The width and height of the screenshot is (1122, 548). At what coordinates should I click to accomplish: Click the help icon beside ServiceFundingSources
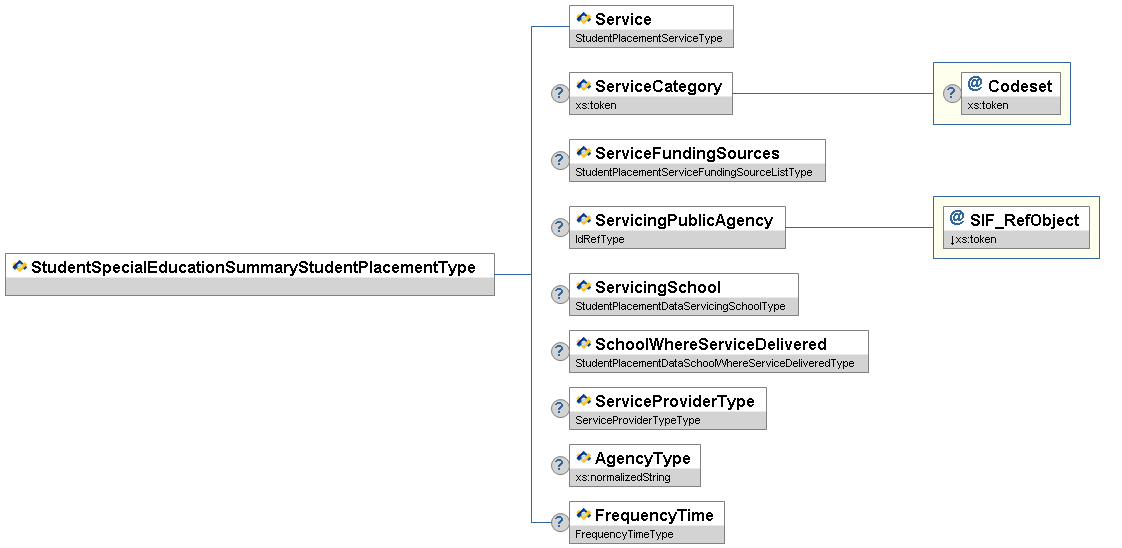560,161
